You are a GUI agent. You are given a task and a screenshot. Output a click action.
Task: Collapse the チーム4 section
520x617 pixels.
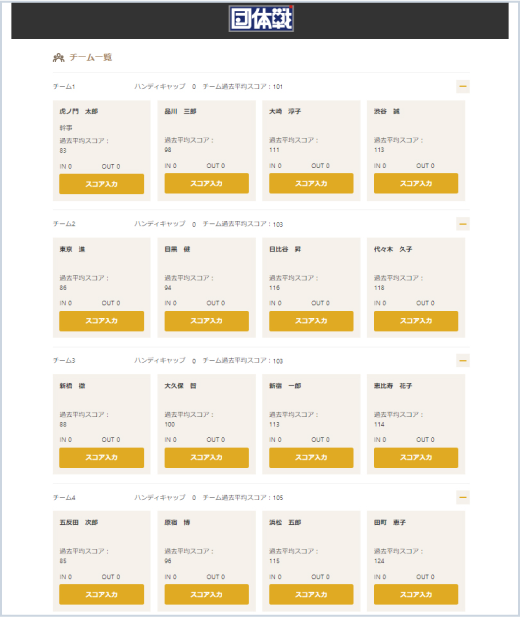[x=463, y=498]
